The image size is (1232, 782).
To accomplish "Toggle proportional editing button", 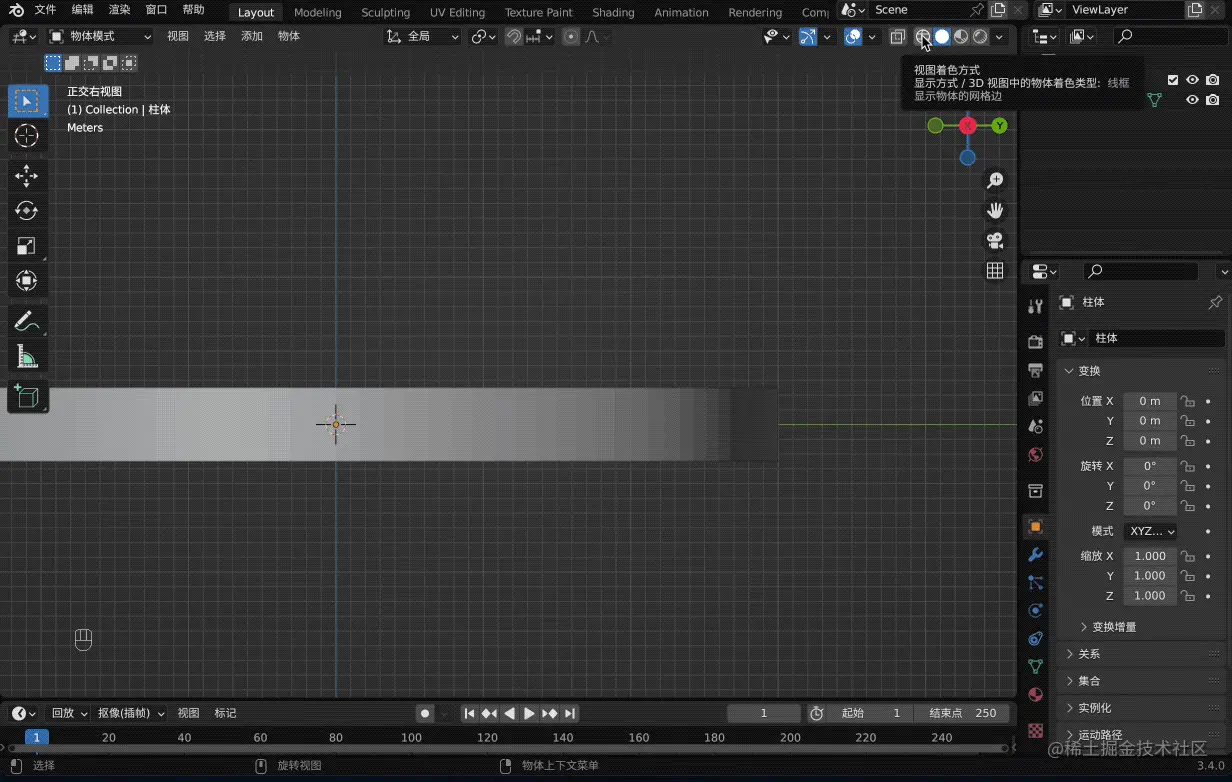I will [570, 36].
